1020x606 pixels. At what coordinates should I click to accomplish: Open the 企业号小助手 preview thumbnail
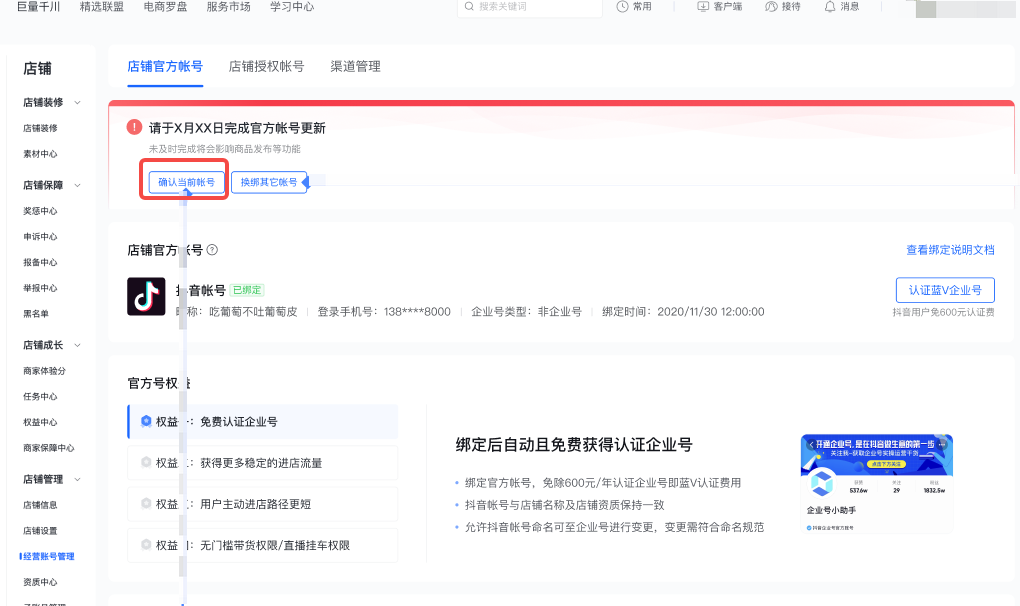tap(876, 483)
